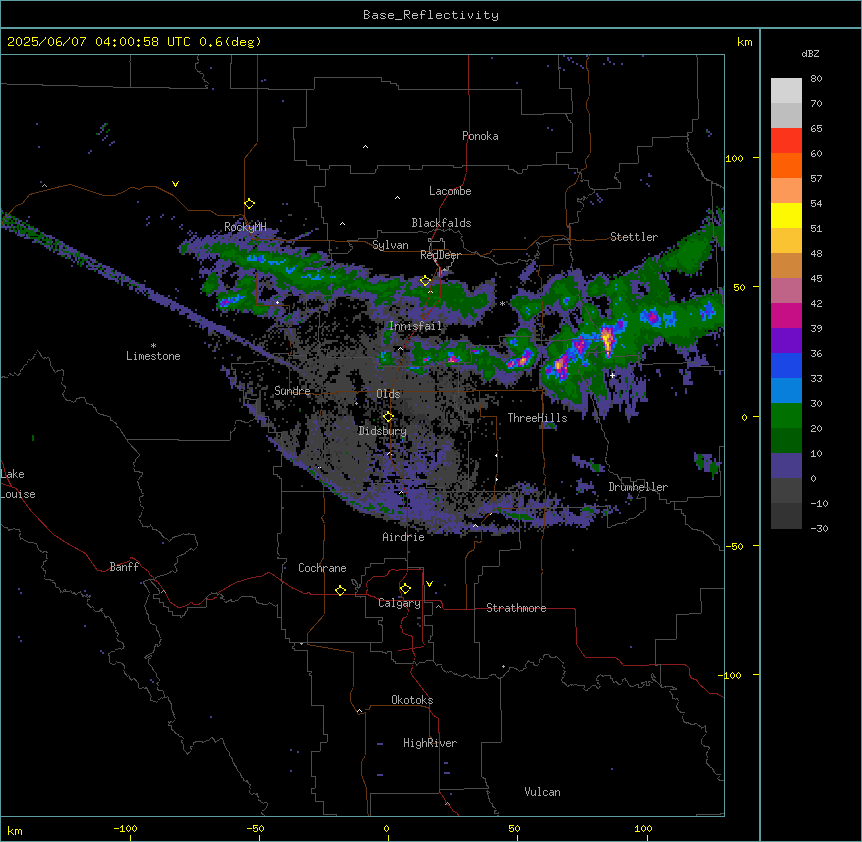The image size is (862, 842).
Task: Click the 80 value in the dBZ legend
Action: 816,79
